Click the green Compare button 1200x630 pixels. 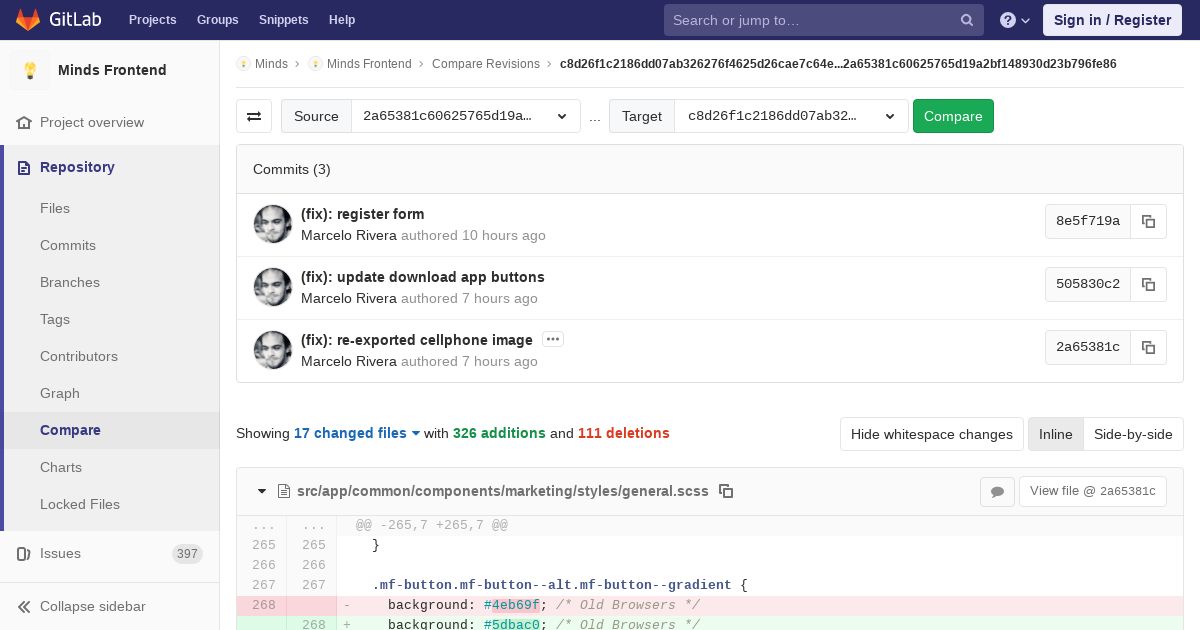953,116
